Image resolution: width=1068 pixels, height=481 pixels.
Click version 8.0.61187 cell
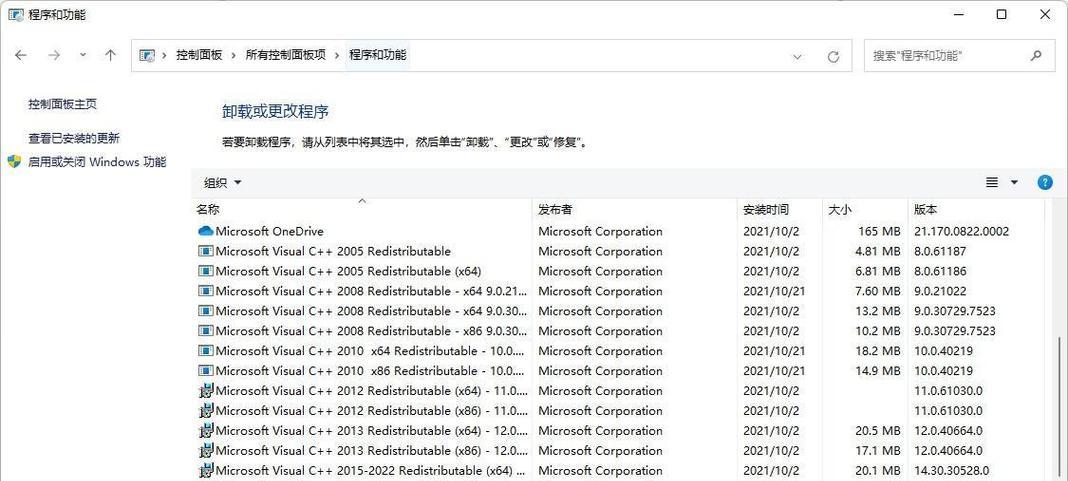[x=940, y=251]
